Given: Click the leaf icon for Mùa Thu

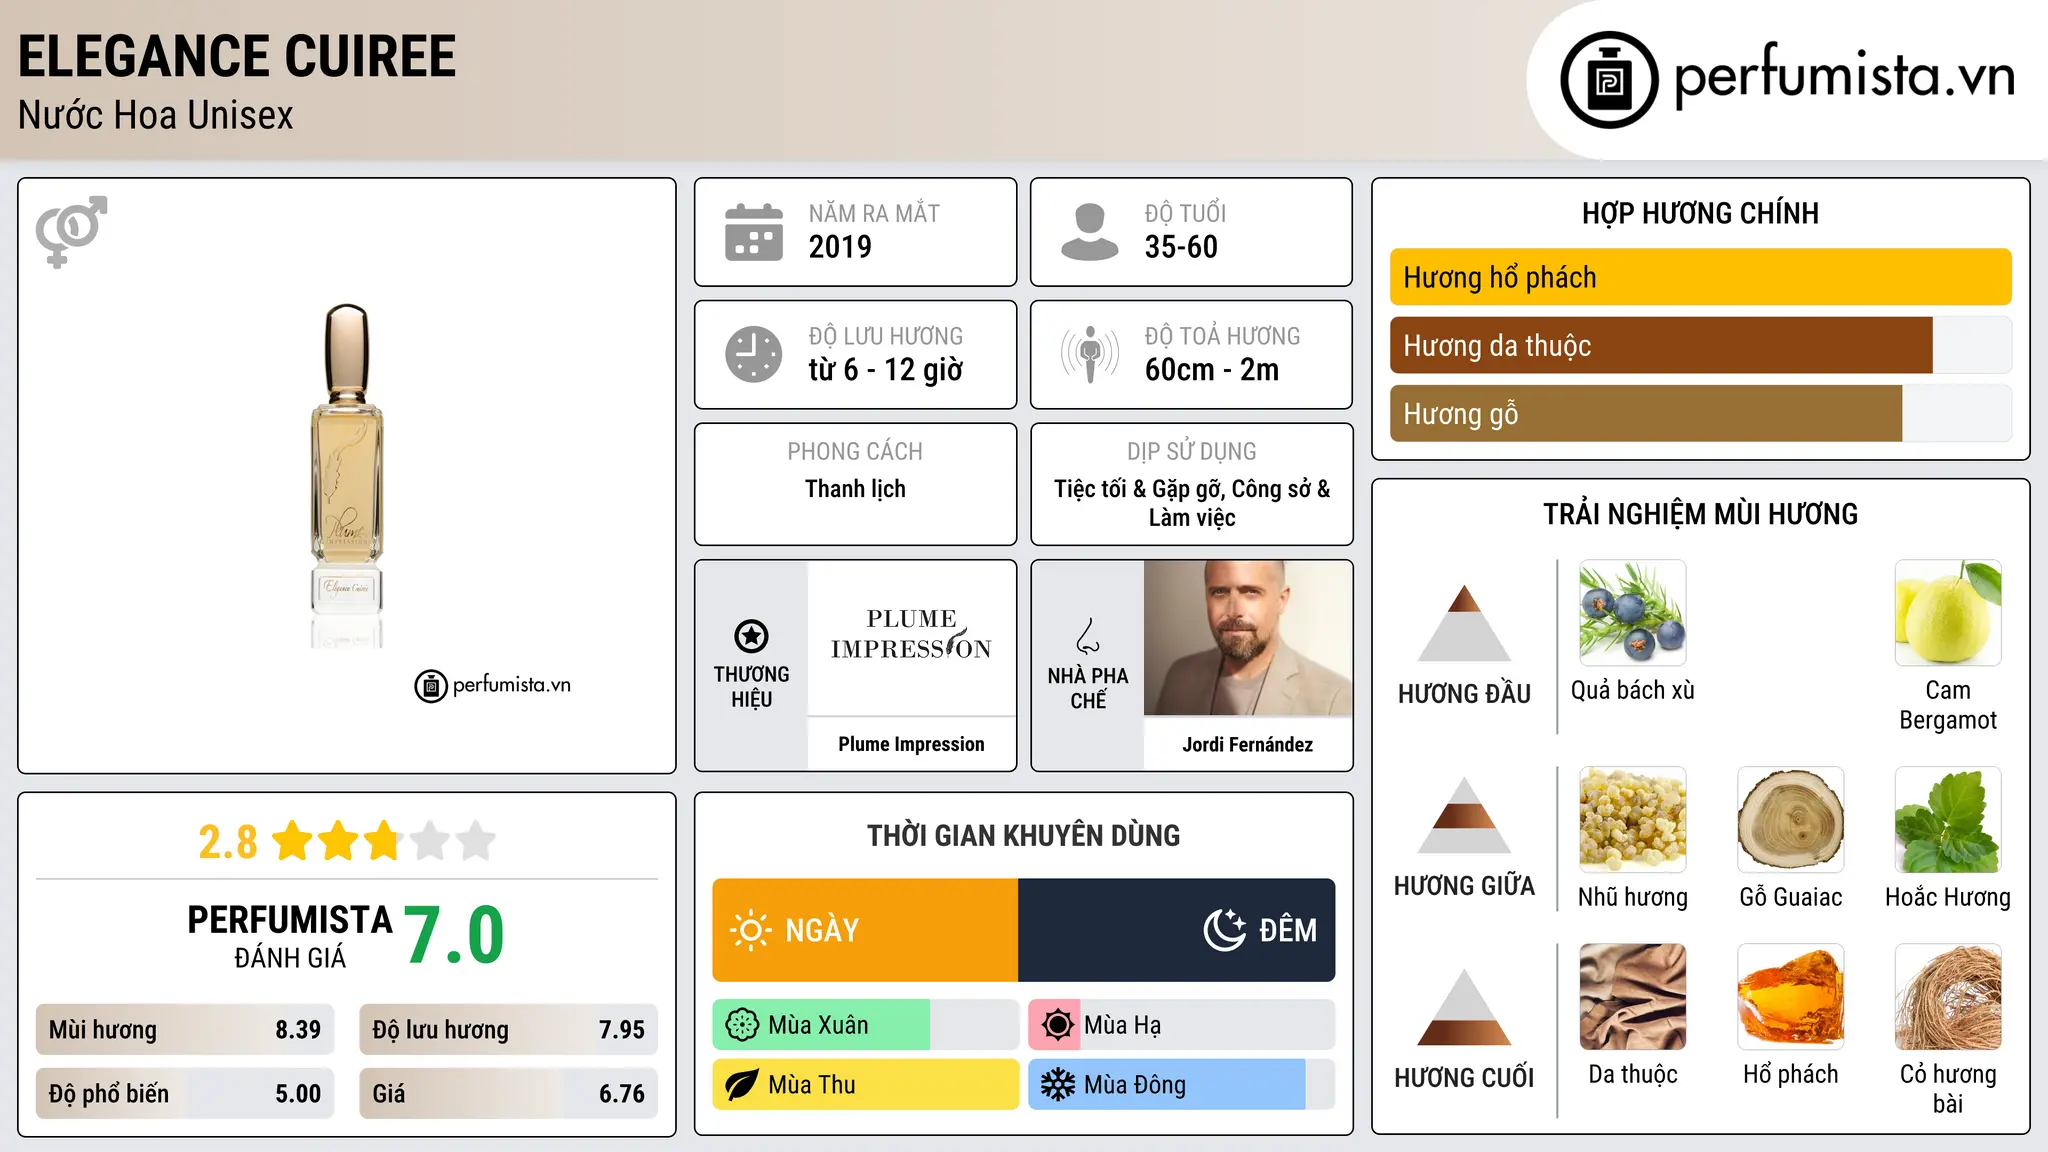Looking at the screenshot, I should tap(742, 1085).
